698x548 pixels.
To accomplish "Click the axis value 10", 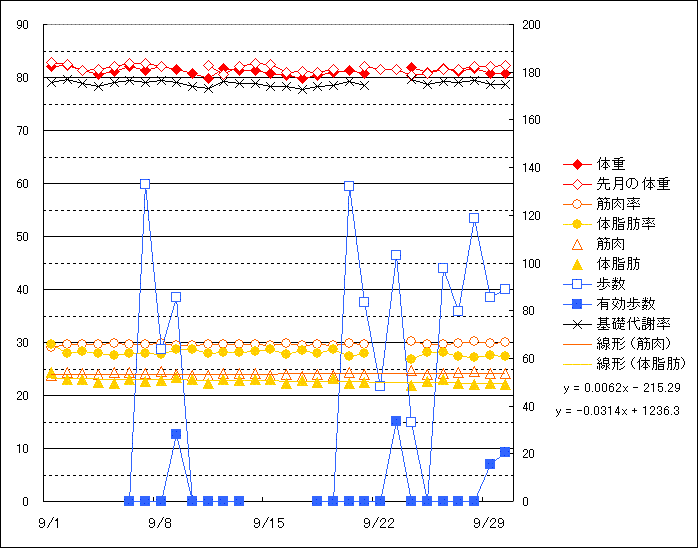I will (22, 449).
